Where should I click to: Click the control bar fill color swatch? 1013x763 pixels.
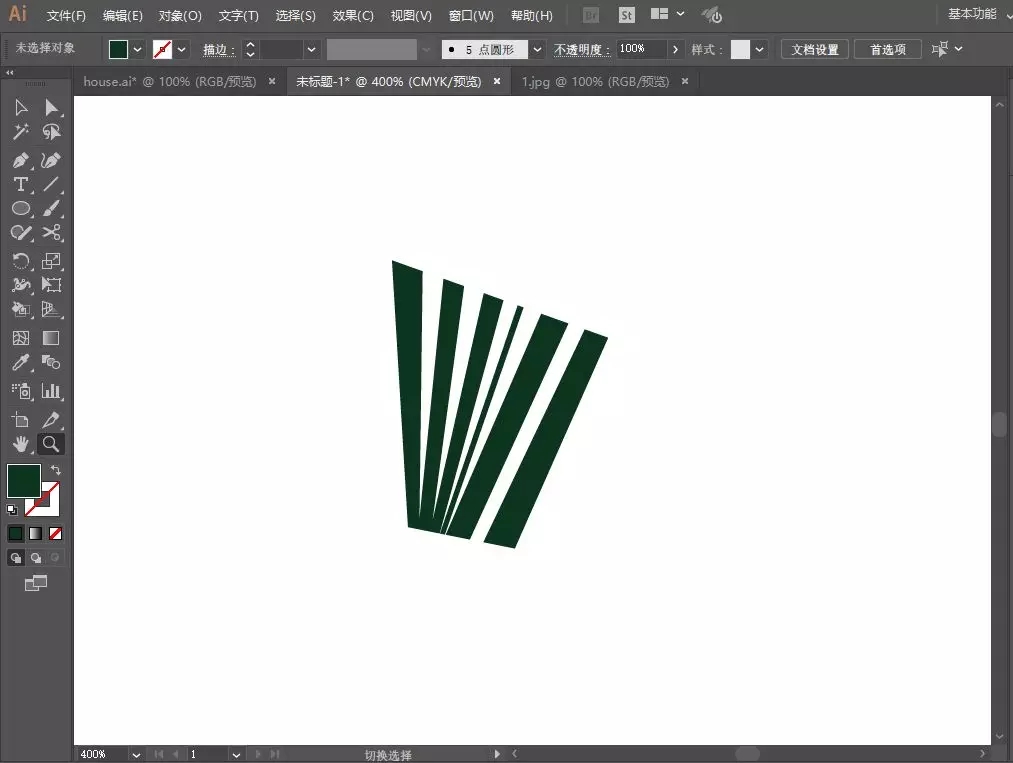(118, 49)
